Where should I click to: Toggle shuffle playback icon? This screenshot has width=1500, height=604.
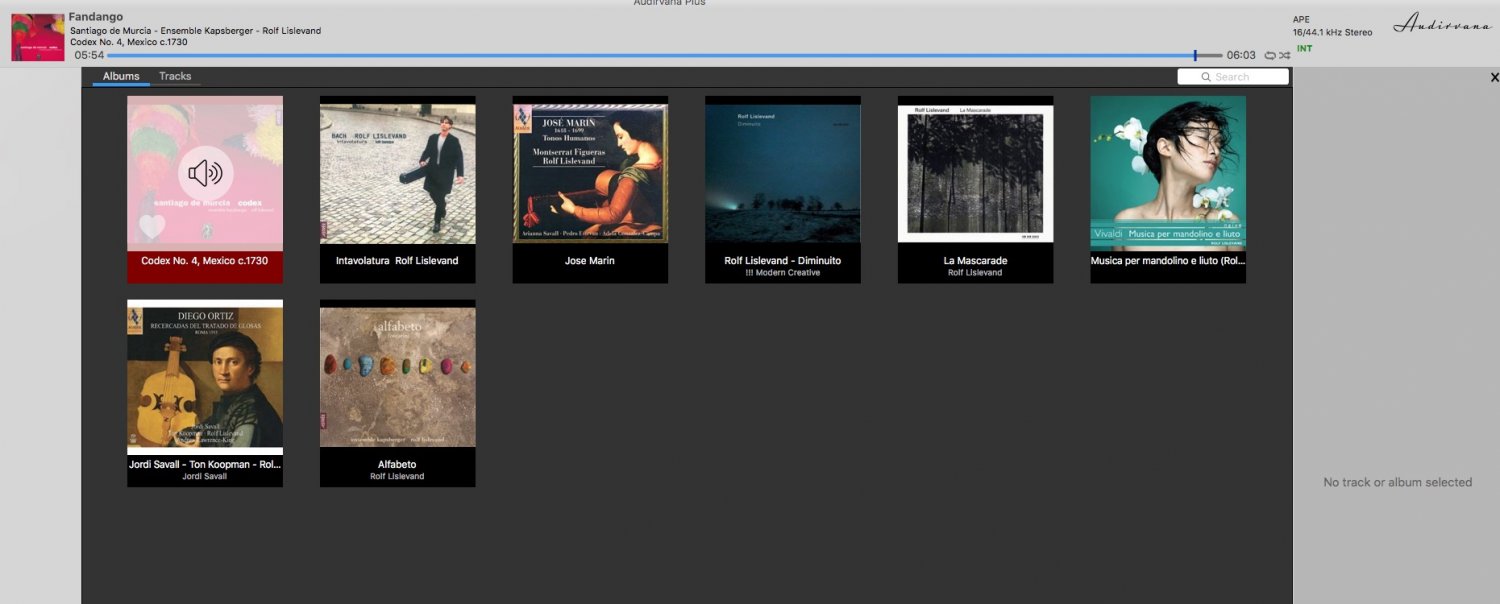click(1284, 55)
